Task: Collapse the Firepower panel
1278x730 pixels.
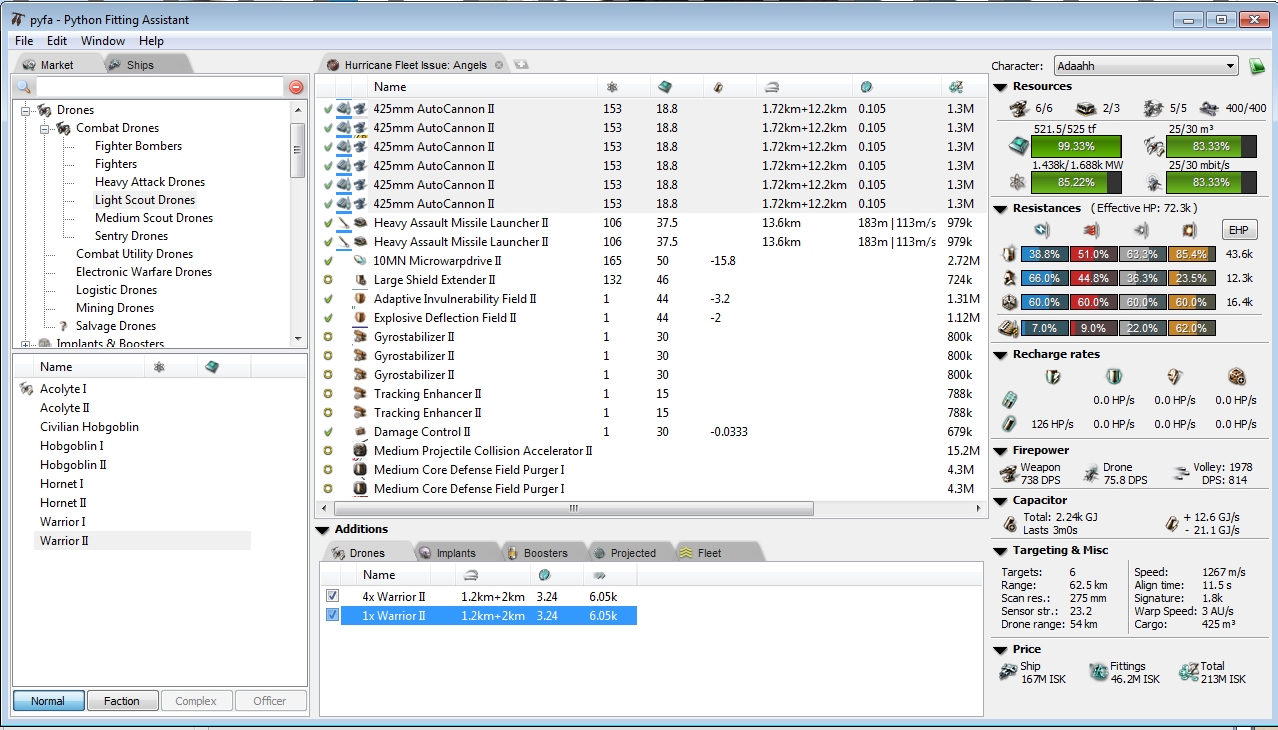Action: point(1000,450)
